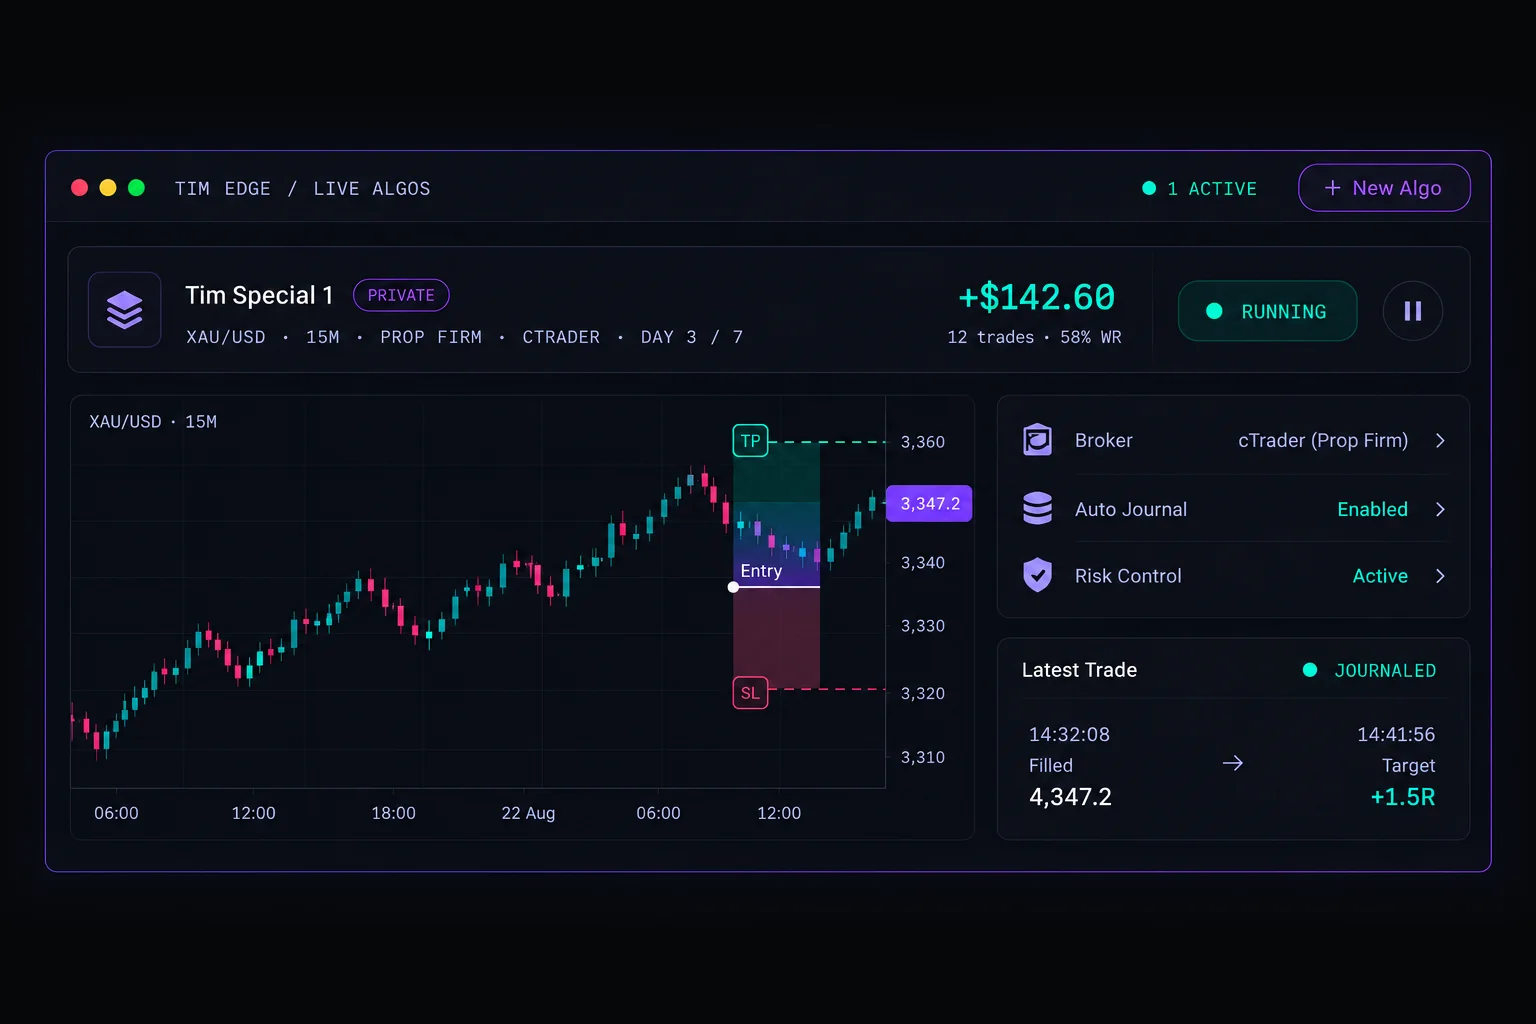The width and height of the screenshot is (1536, 1024).
Task: Click the 'cTrader (Prop Firm)' value
Action: pyautogui.click(x=1323, y=440)
